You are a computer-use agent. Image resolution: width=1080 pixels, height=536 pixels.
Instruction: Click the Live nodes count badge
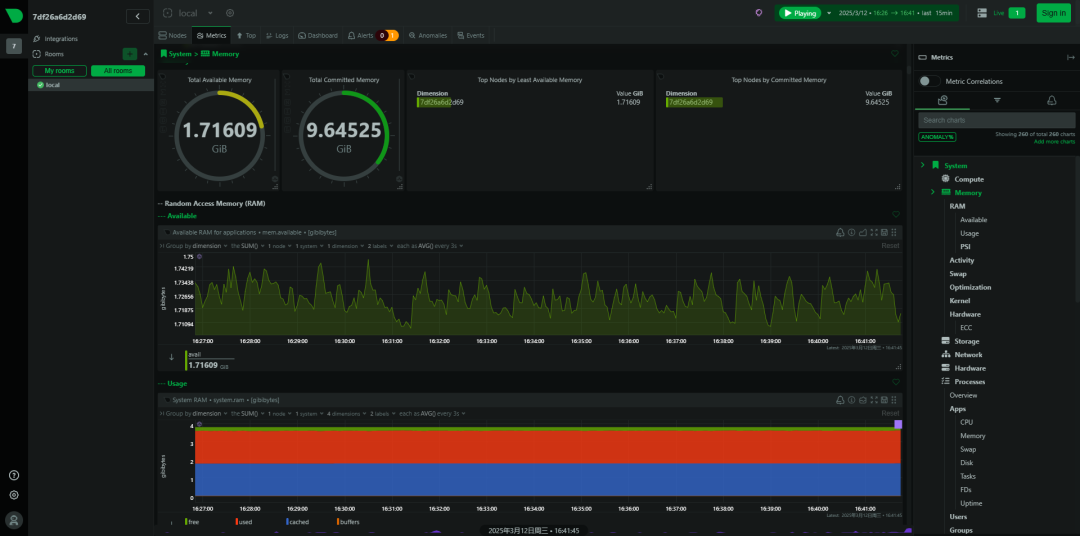[1017, 13]
